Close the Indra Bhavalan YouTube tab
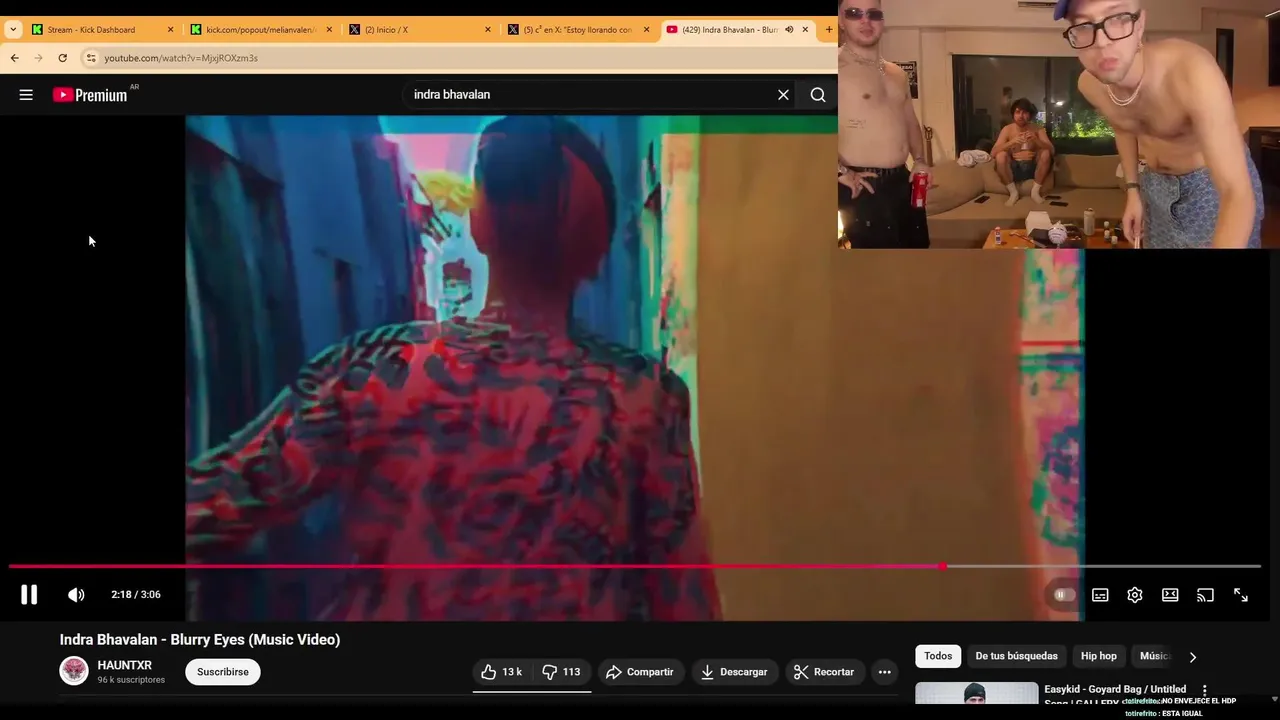The height and width of the screenshot is (720, 1280). tap(805, 30)
